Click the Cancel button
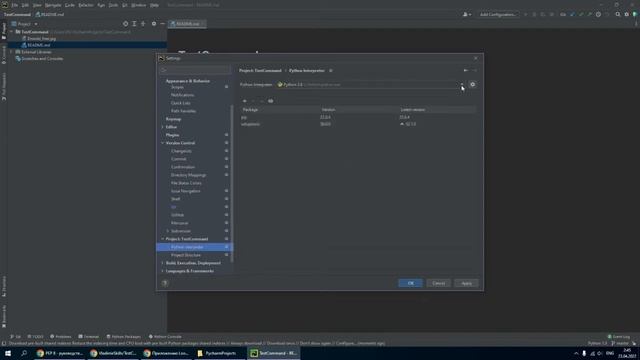 point(438,283)
